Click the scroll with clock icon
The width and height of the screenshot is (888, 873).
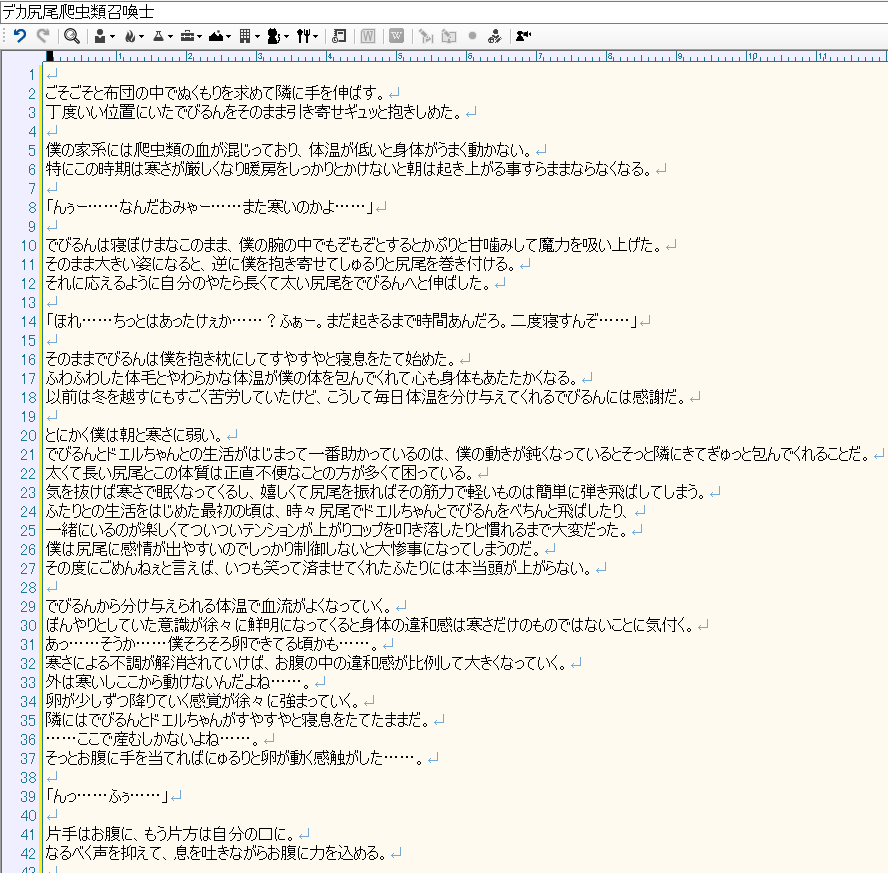(x=339, y=36)
